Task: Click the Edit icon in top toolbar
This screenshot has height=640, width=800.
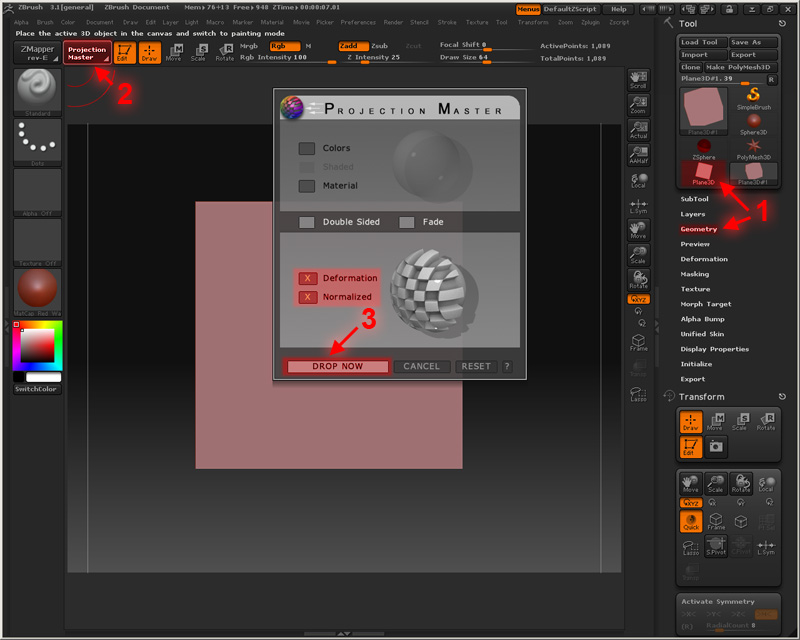Action: 124,53
